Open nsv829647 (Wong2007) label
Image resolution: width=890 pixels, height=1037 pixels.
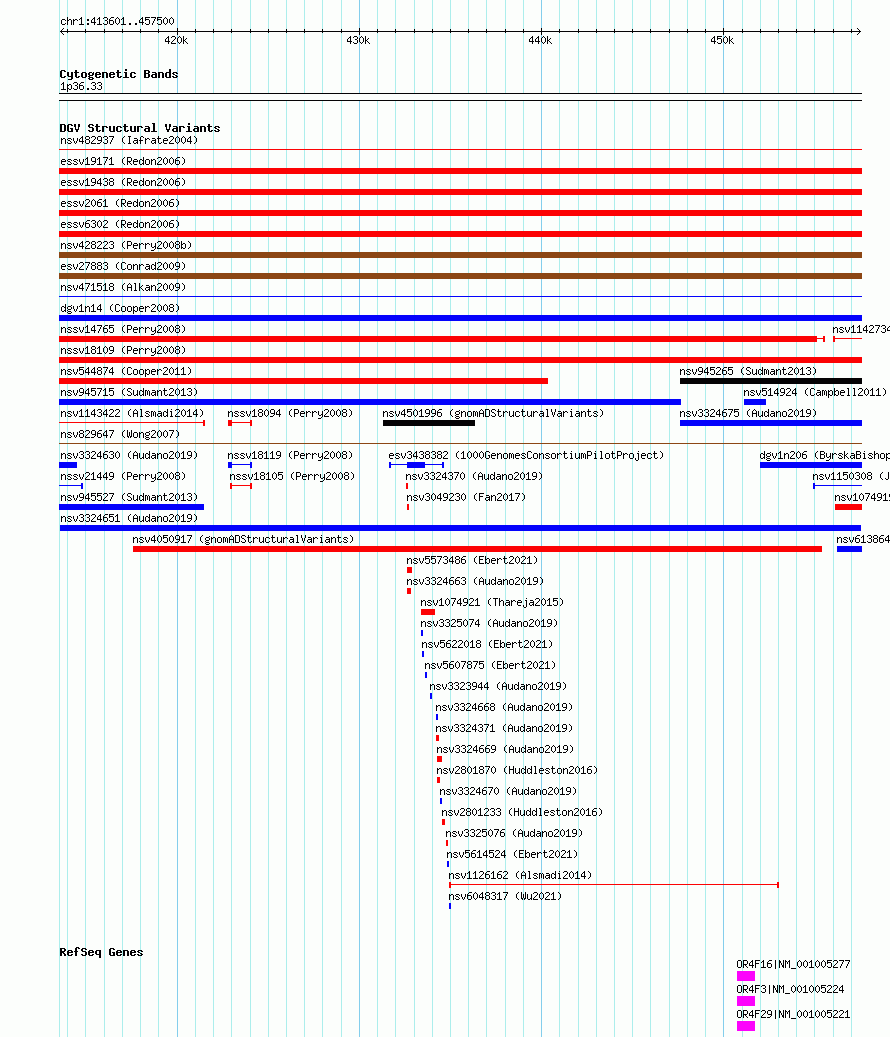click(120, 435)
